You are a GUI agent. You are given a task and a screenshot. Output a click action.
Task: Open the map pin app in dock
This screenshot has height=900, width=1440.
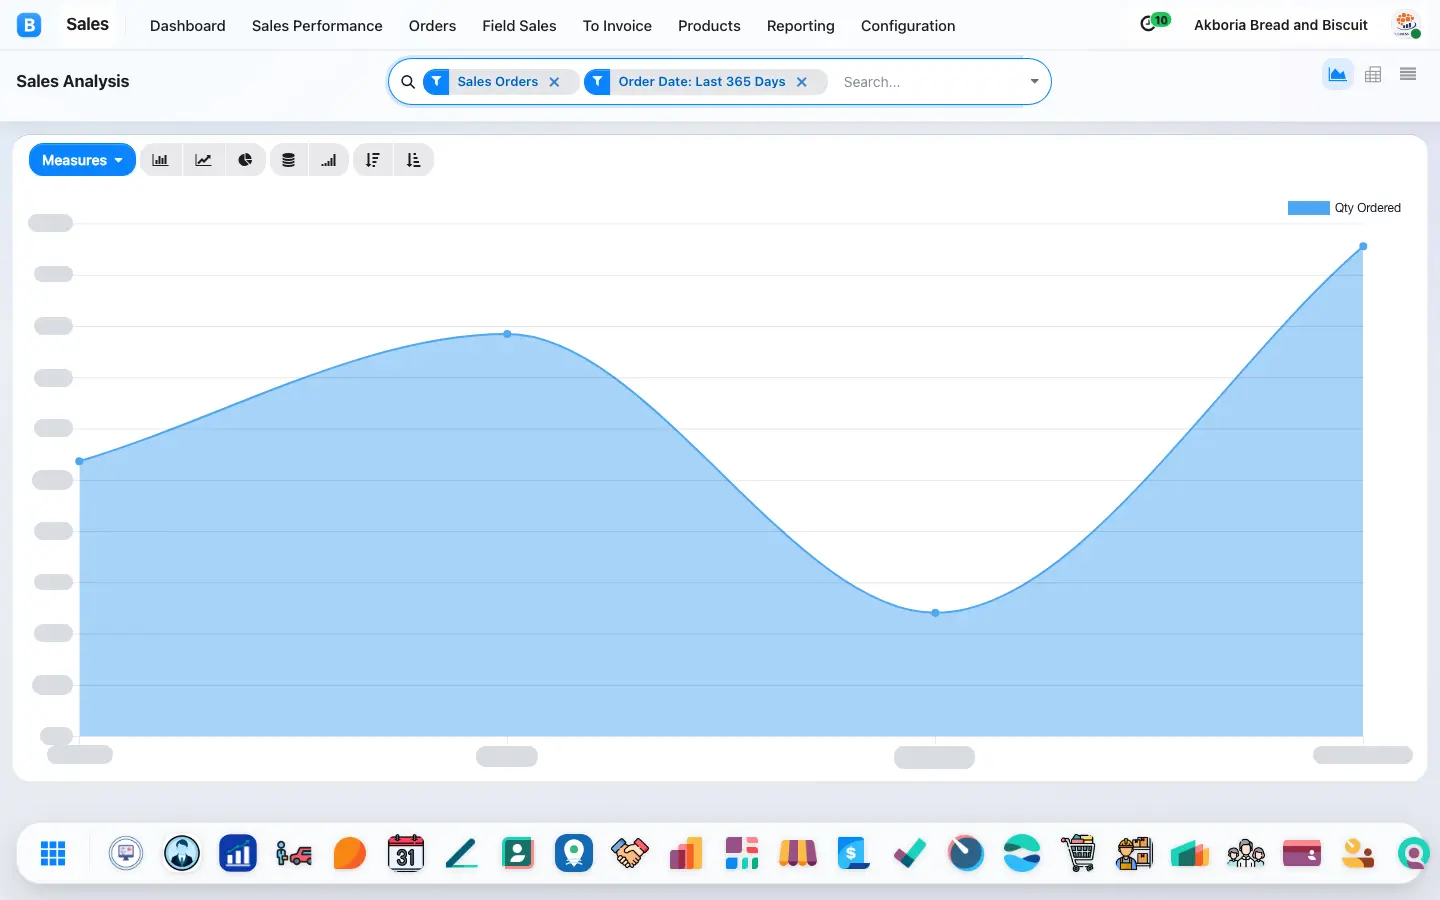click(x=574, y=853)
